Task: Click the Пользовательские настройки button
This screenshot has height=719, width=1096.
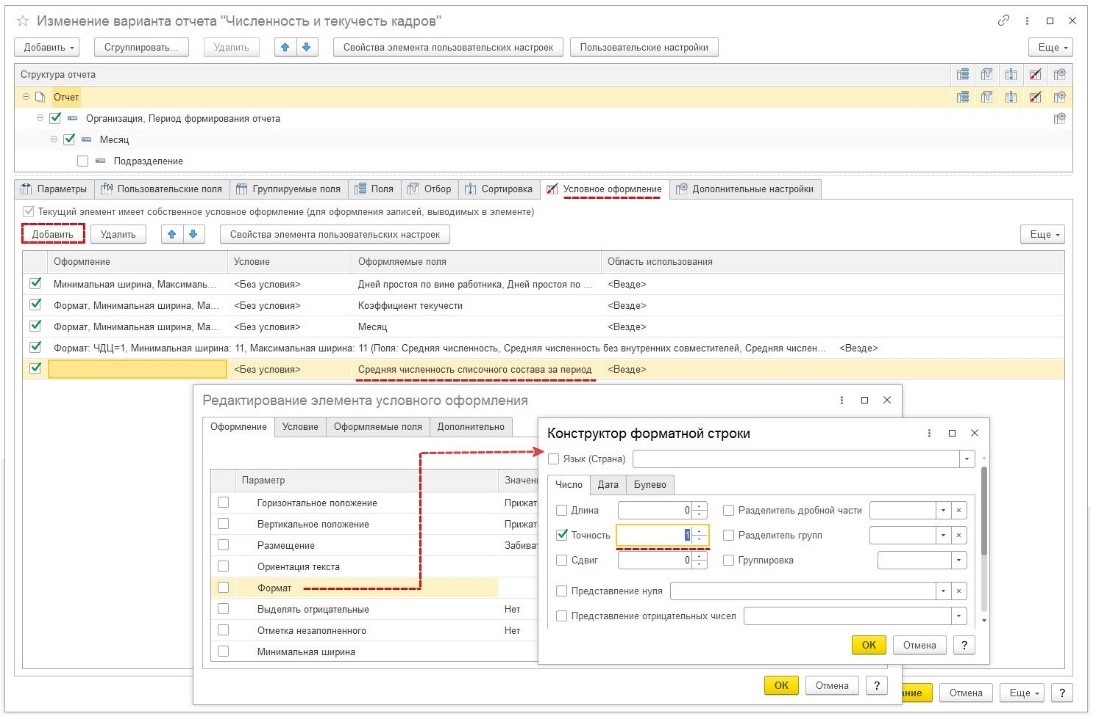Action: (x=643, y=47)
